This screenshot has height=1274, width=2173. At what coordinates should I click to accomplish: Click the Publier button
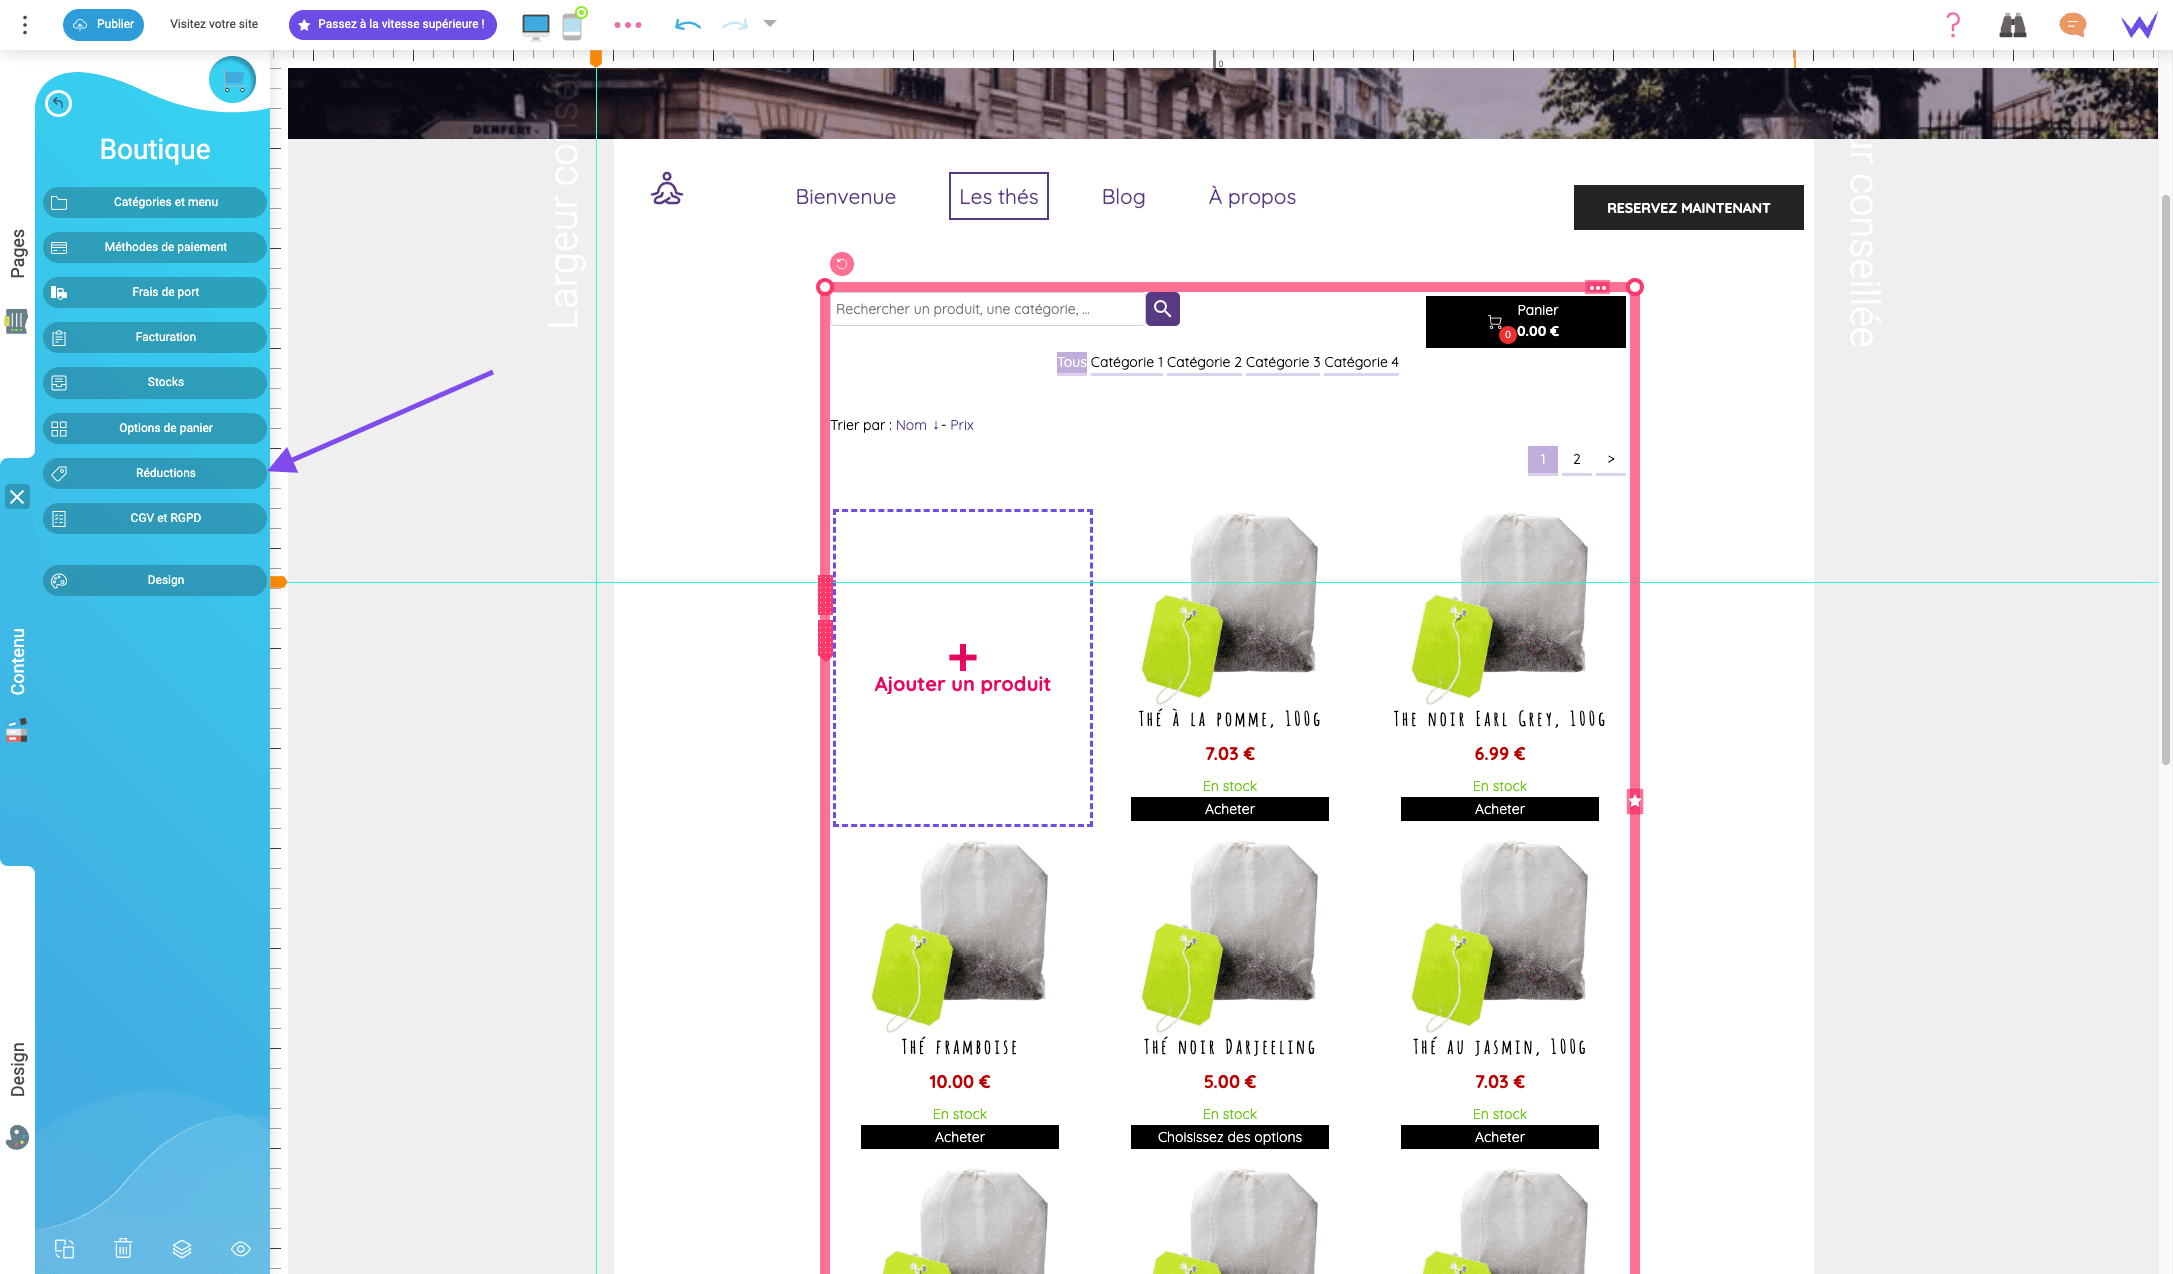pyautogui.click(x=103, y=24)
